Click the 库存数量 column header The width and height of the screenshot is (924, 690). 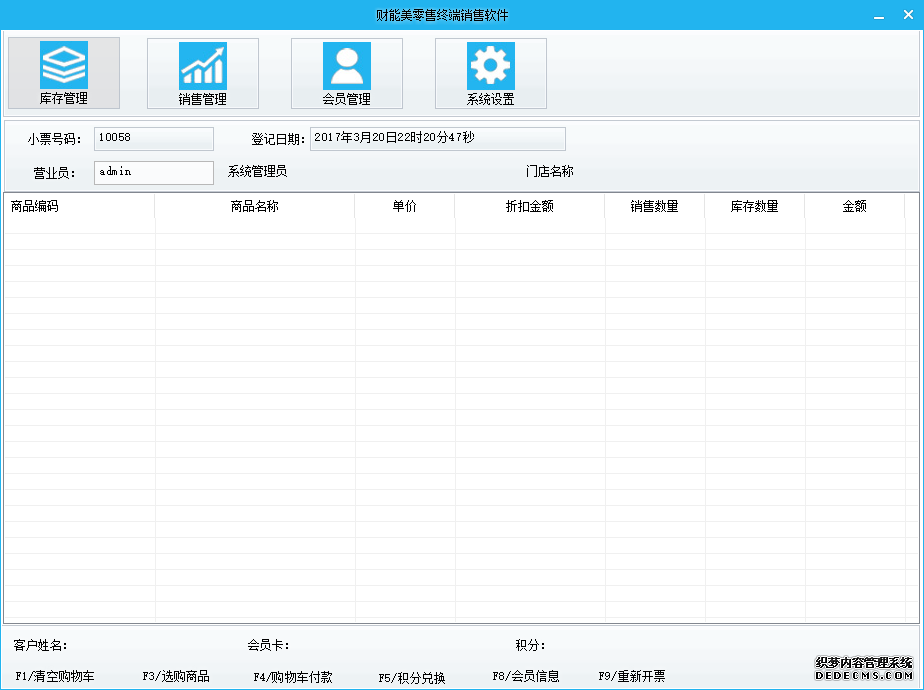tap(754, 206)
